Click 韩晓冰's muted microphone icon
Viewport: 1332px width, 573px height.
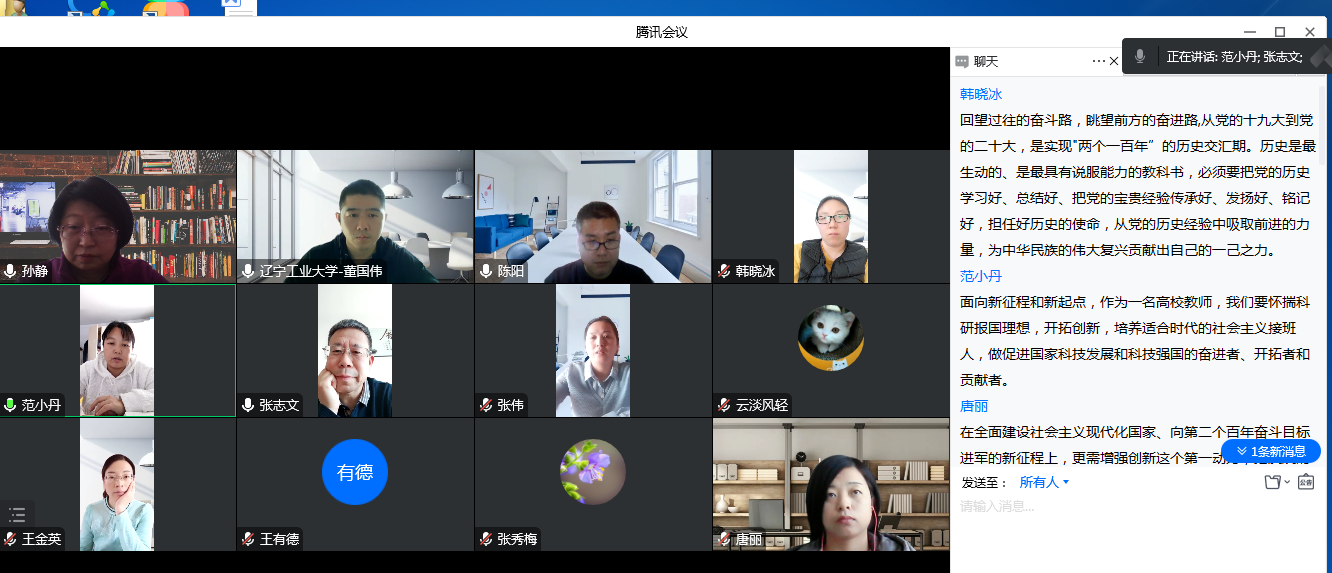point(724,271)
